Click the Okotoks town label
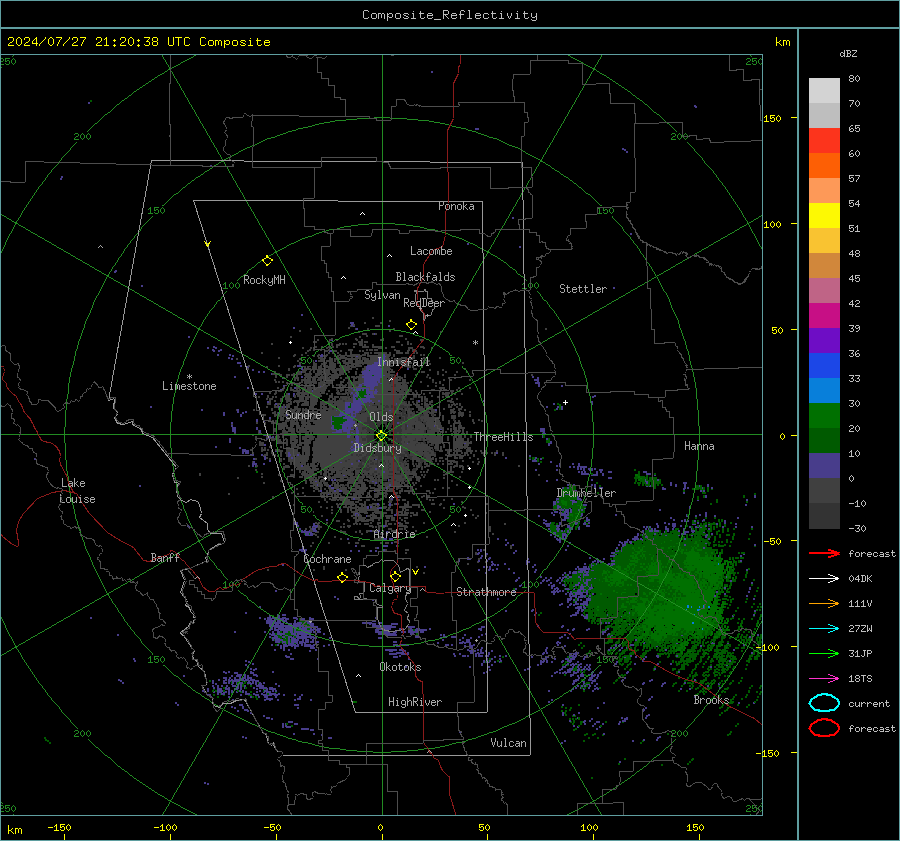The height and width of the screenshot is (841, 900). (400, 667)
